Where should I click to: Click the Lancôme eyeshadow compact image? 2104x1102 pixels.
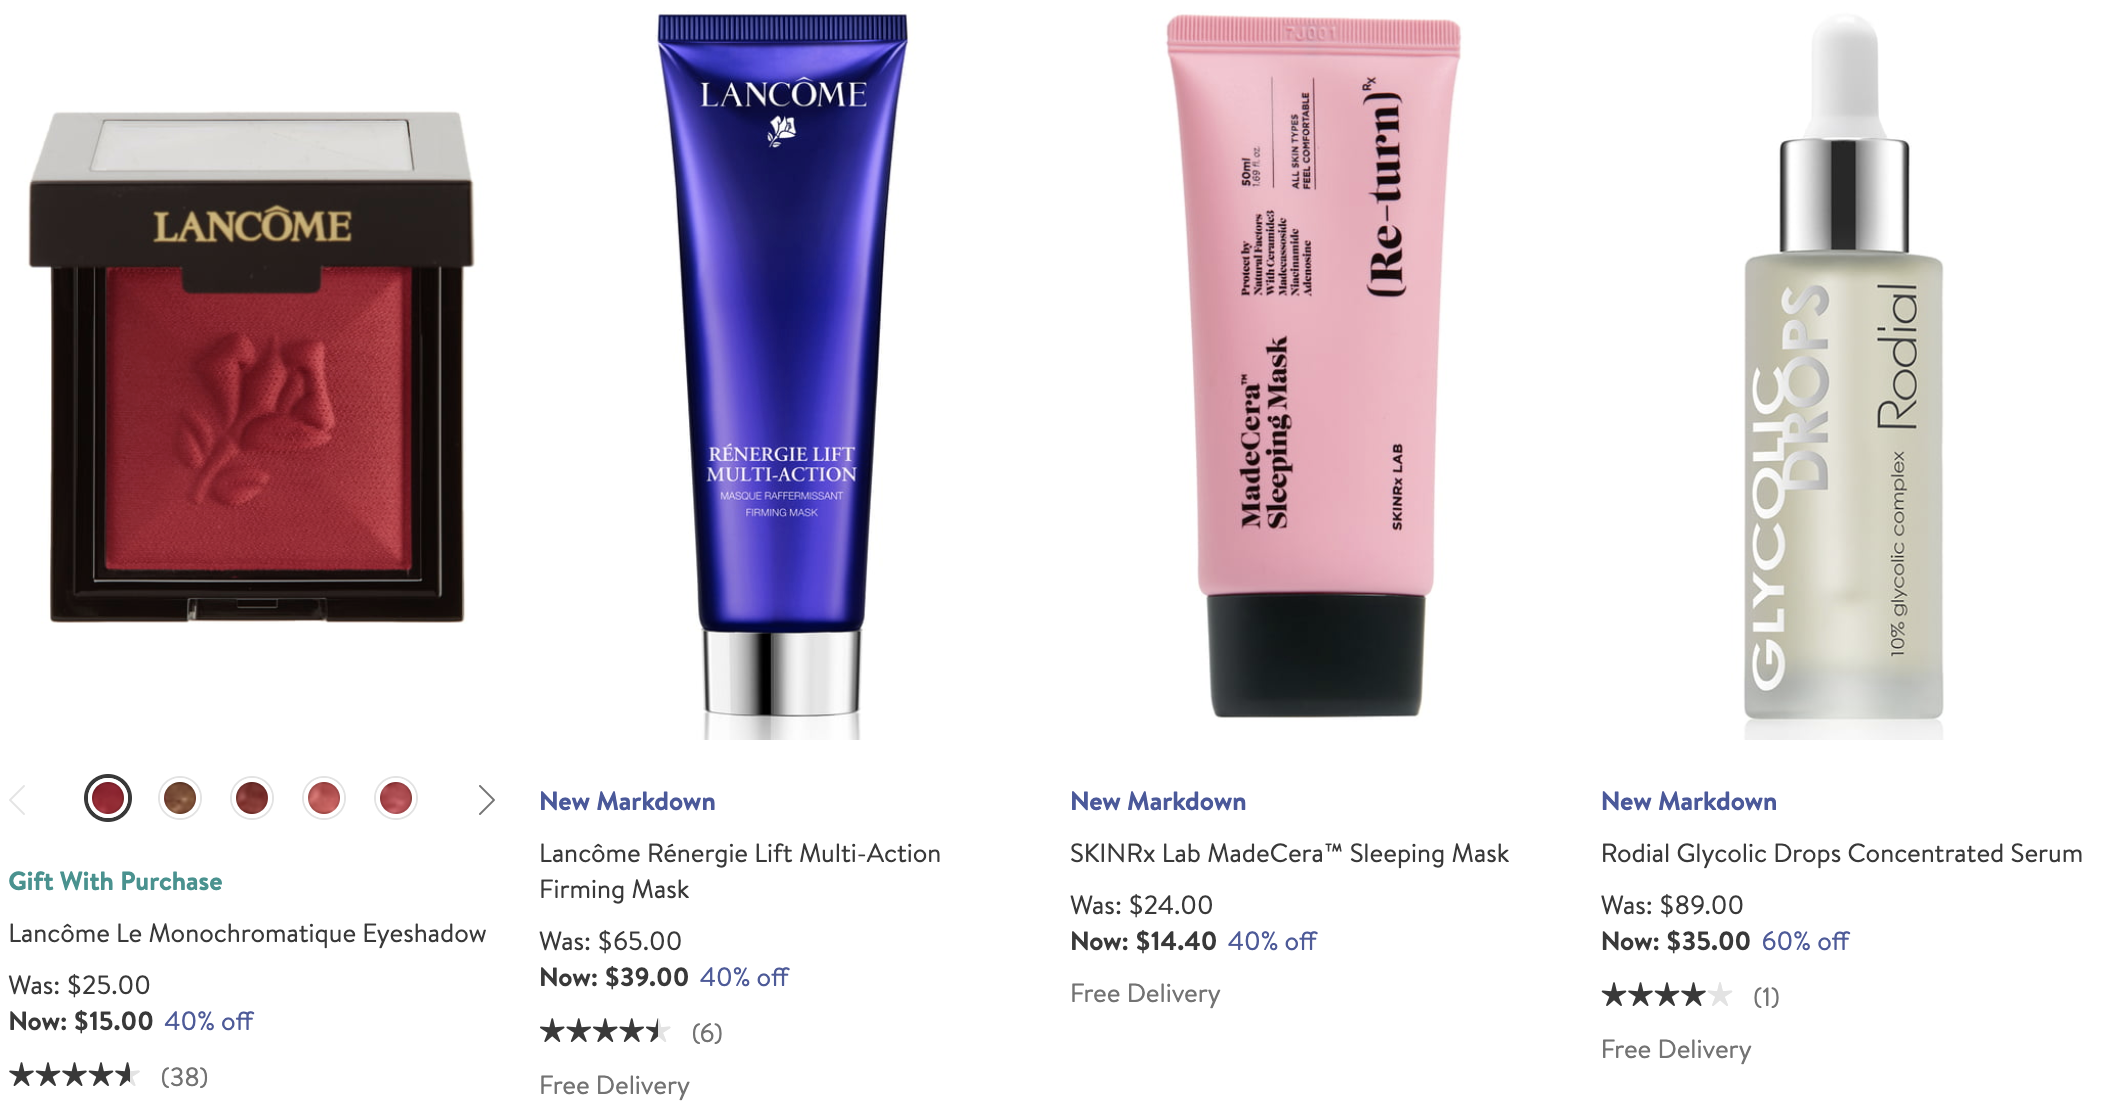pos(250,368)
